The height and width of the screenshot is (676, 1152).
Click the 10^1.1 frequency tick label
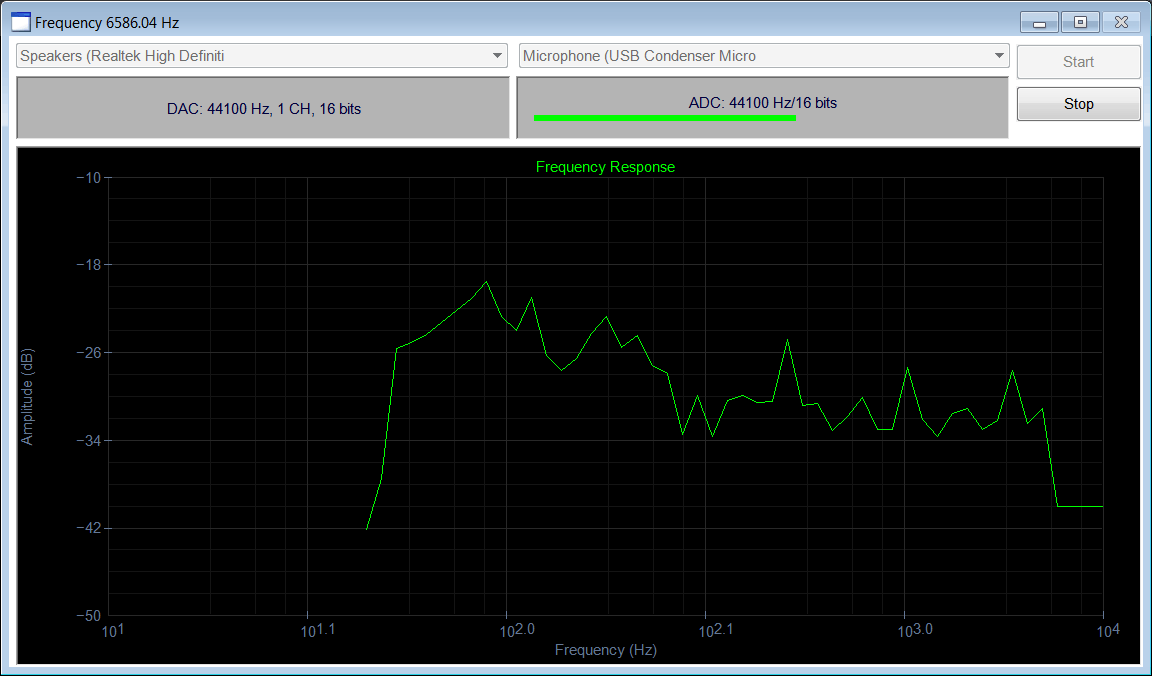pyautogui.click(x=317, y=630)
